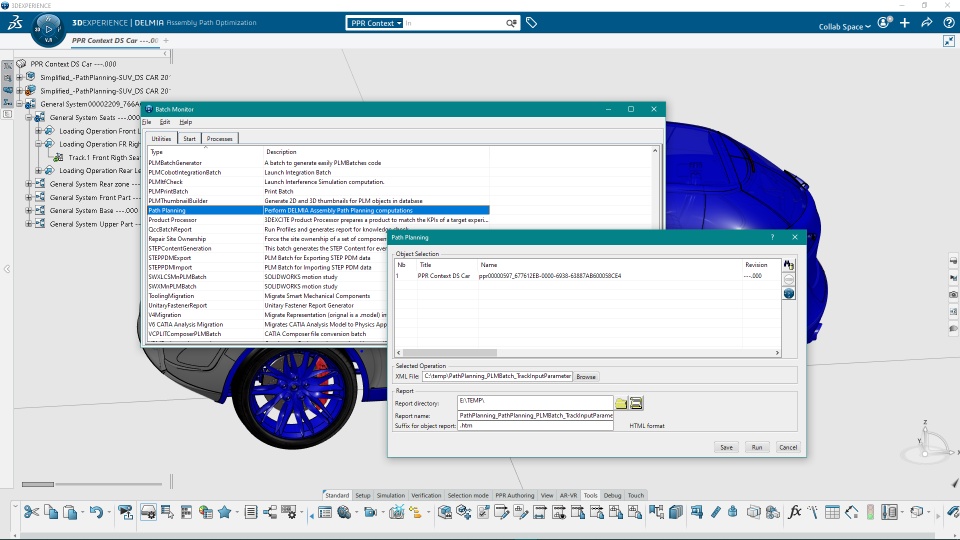Click the 3DS logo top left

pyautogui.click(x=15, y=23)
